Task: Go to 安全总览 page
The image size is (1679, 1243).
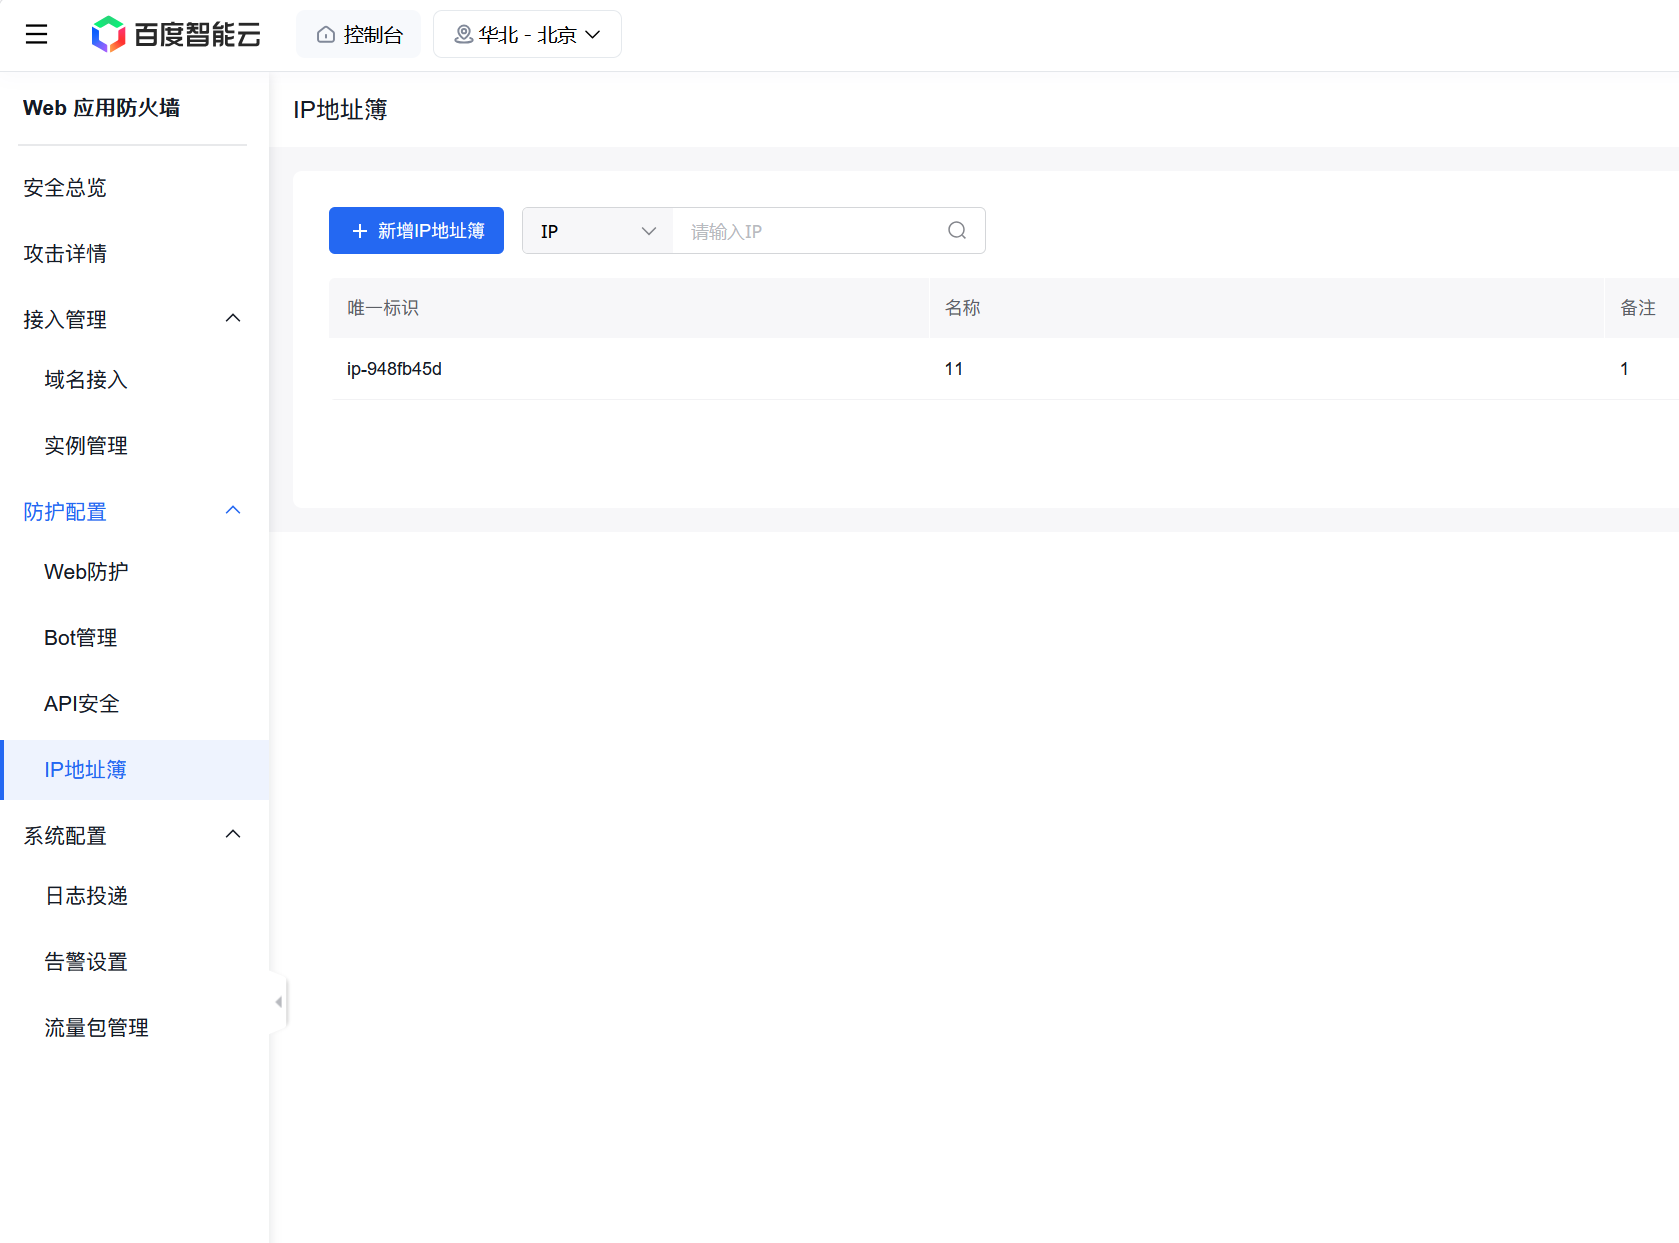Action: [65, 188]
